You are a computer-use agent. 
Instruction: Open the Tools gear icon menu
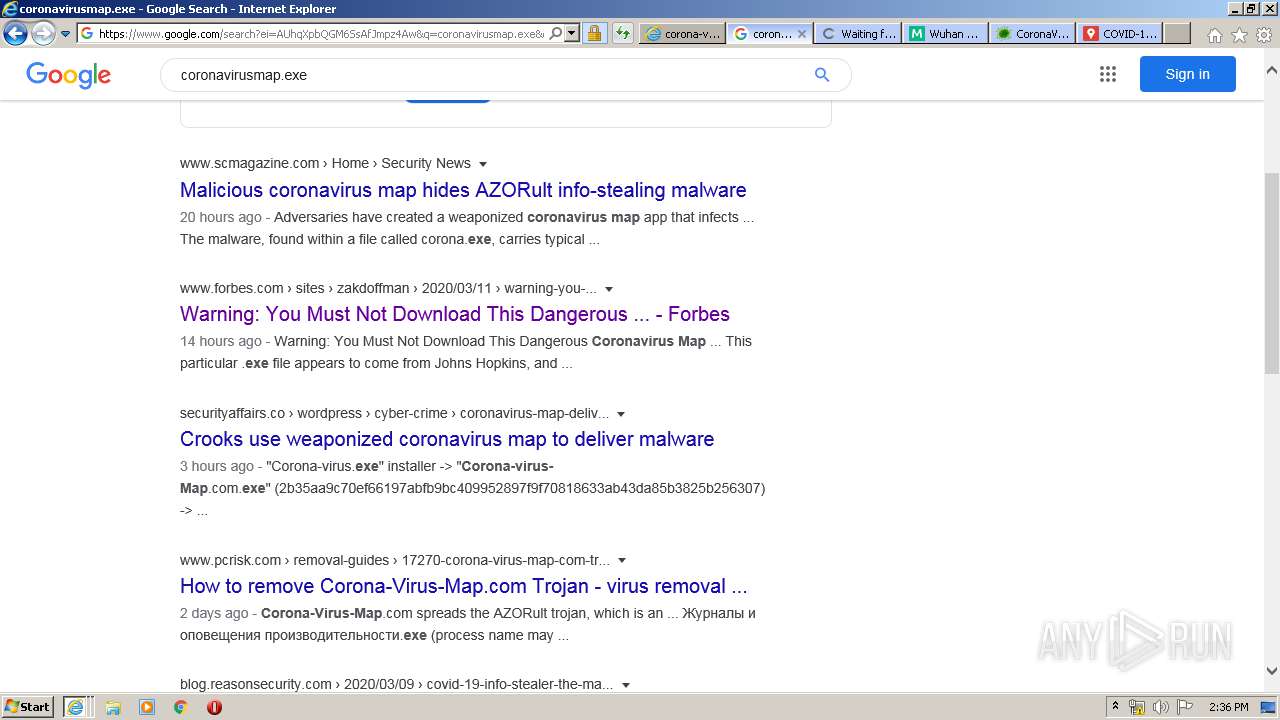pos(1264,35)
